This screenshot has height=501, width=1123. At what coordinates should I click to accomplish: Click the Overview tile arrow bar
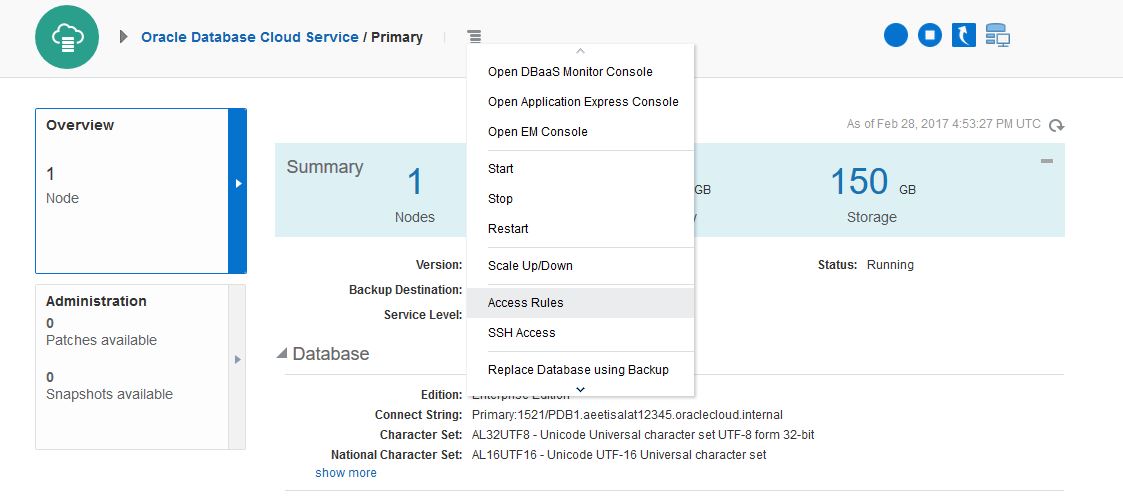point(238,191)
